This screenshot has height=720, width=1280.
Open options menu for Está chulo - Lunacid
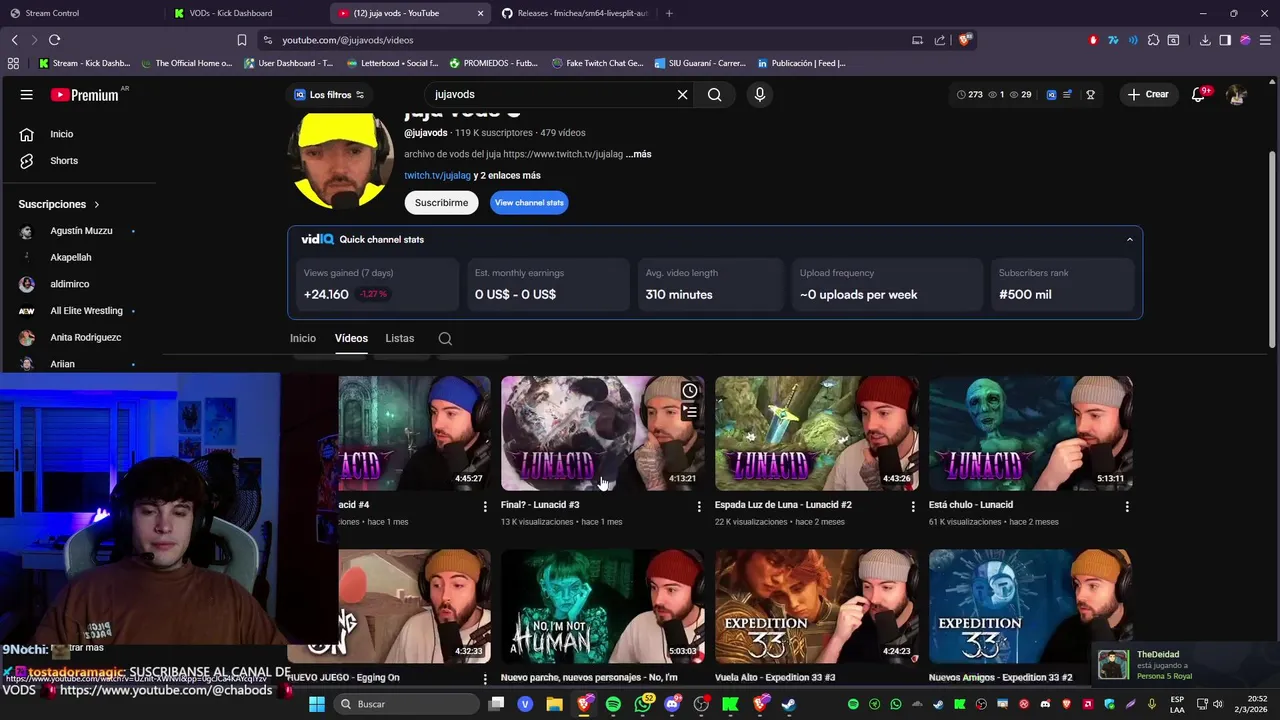(1127, 506)
